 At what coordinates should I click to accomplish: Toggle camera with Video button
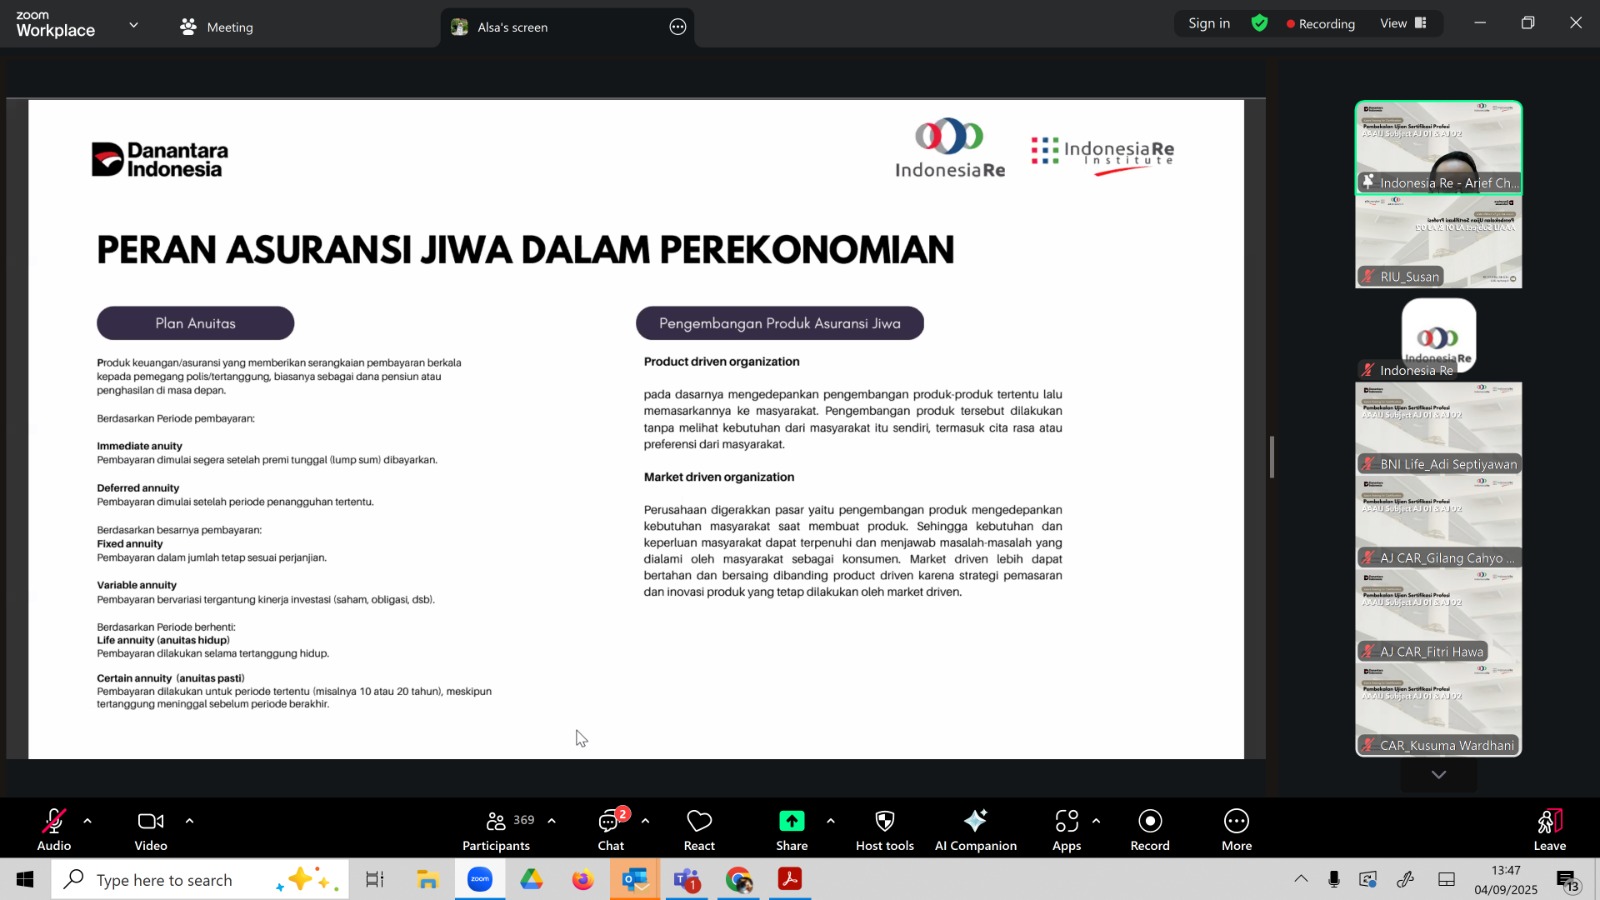[151, 829]
